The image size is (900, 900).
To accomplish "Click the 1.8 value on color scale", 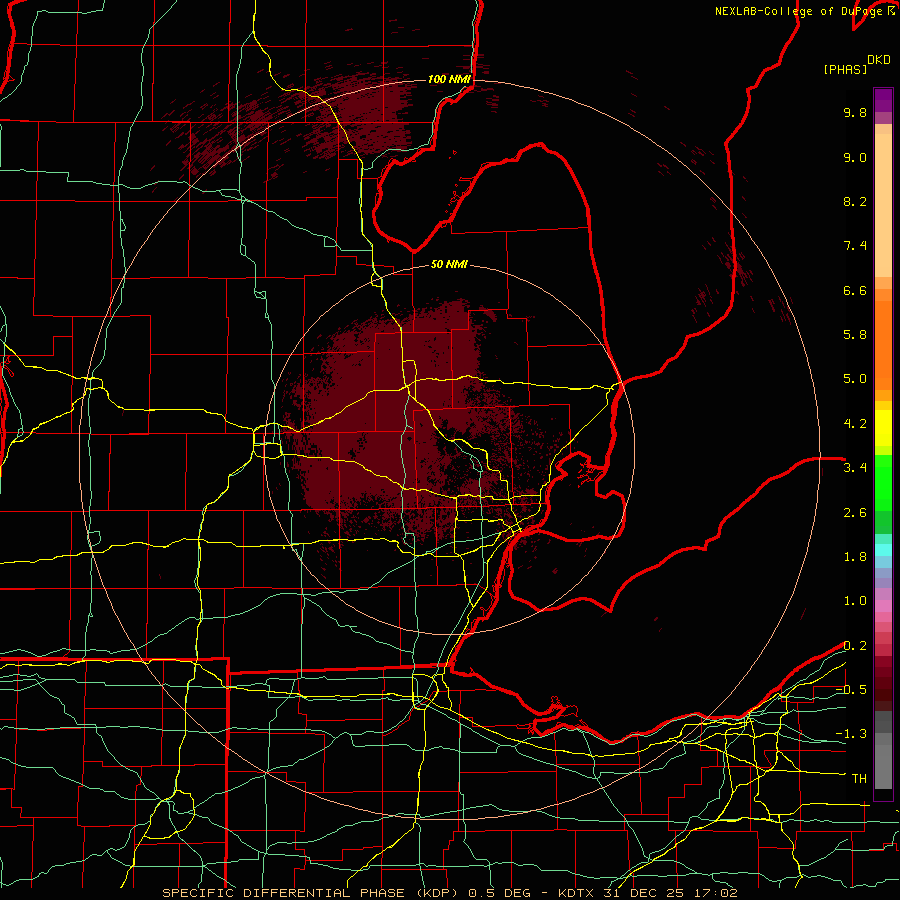I will 855,557.
